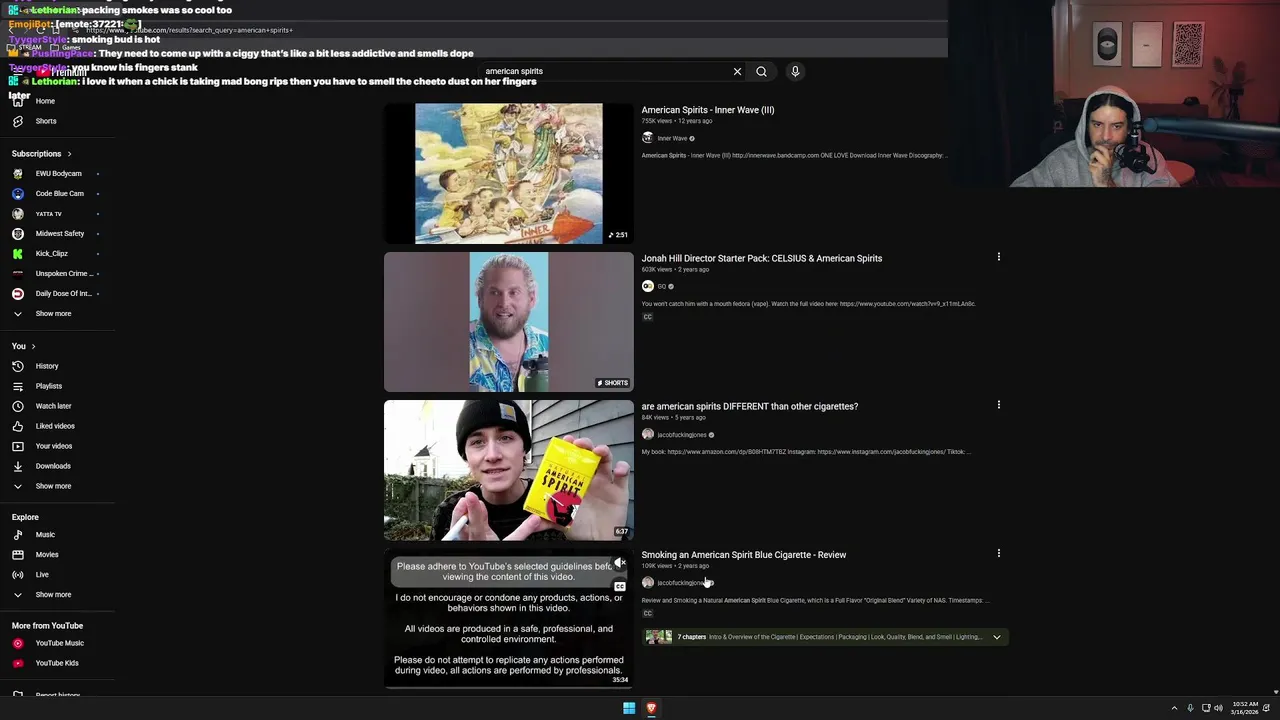Screen dimensions: 1280x720
Task: Open the "American Spirits - Inner Wave (III)" title
Action: click(707, 110)
